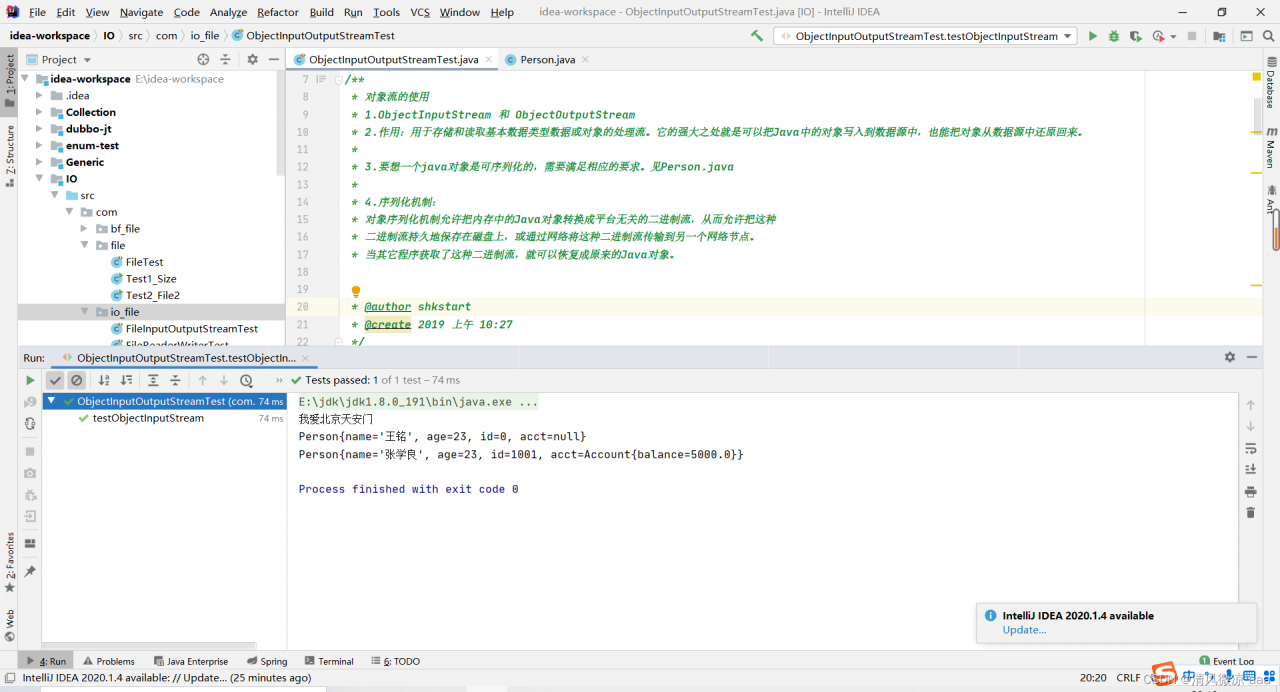Open the File menu
The image size is (1280, 692).
[37, 12]
